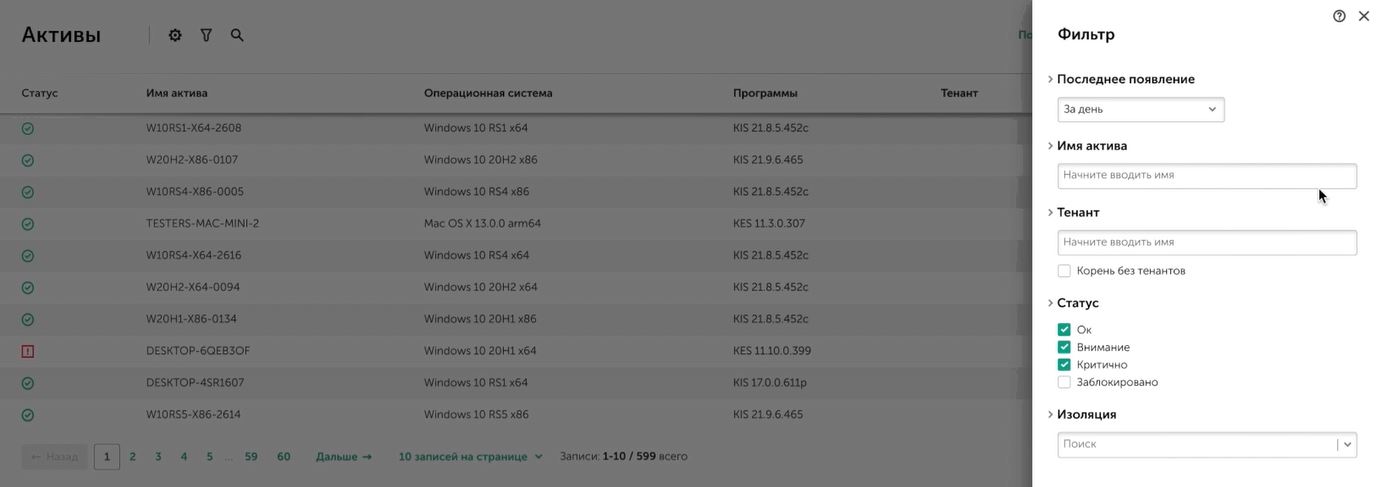Click the filter funnel icon
This screenshot has width=1377, height=487.
click(206, 35)
